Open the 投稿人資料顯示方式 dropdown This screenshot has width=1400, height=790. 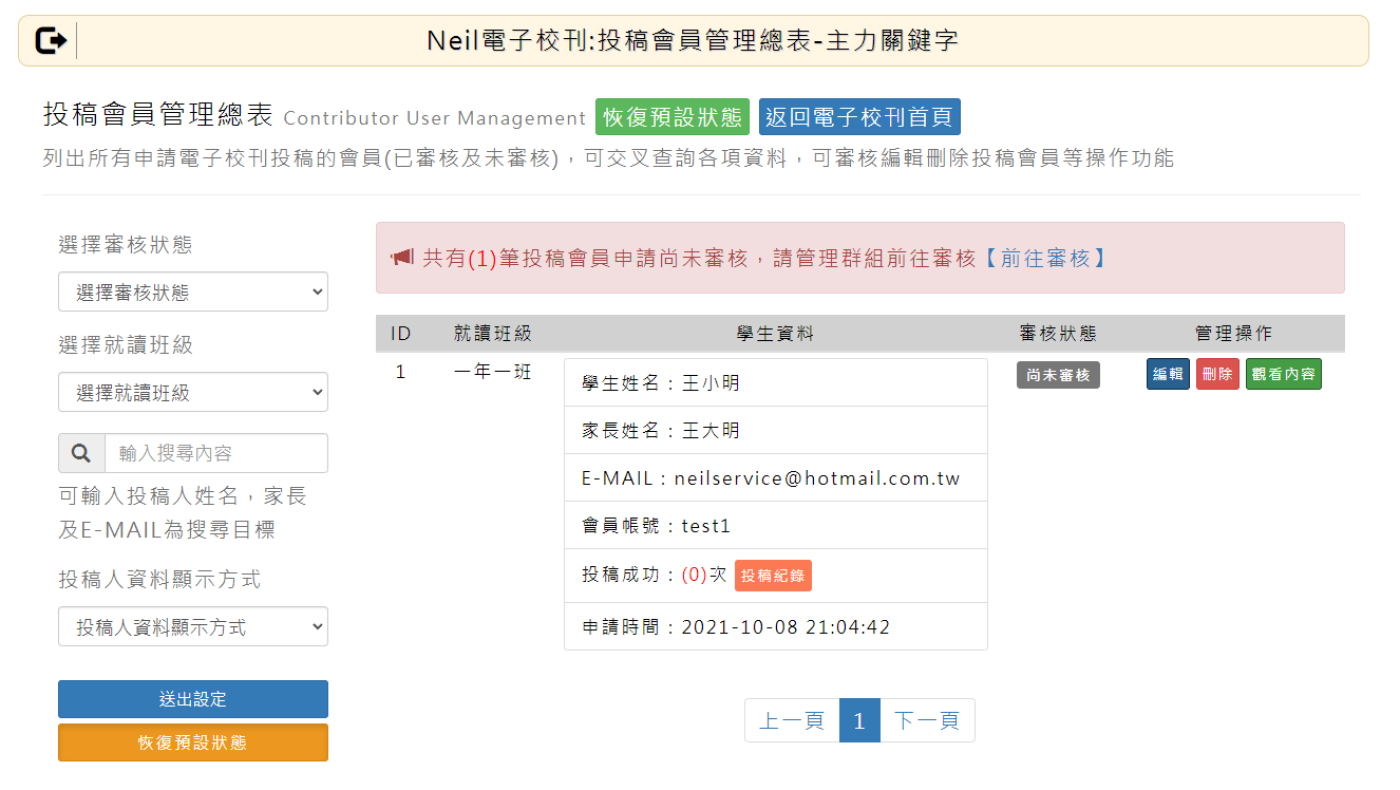193,627
